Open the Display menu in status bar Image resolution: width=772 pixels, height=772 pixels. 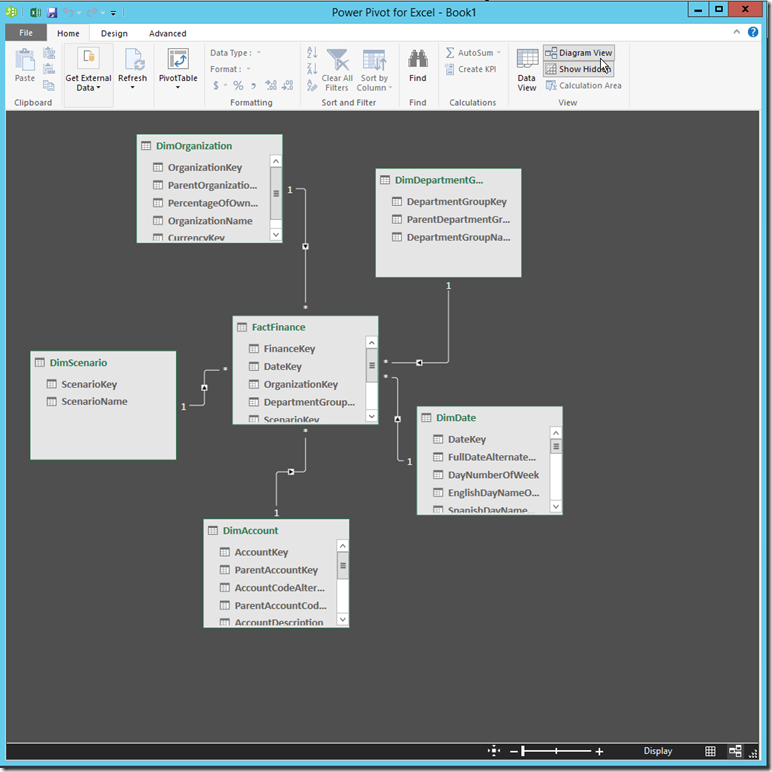click(x=657, y=751)
